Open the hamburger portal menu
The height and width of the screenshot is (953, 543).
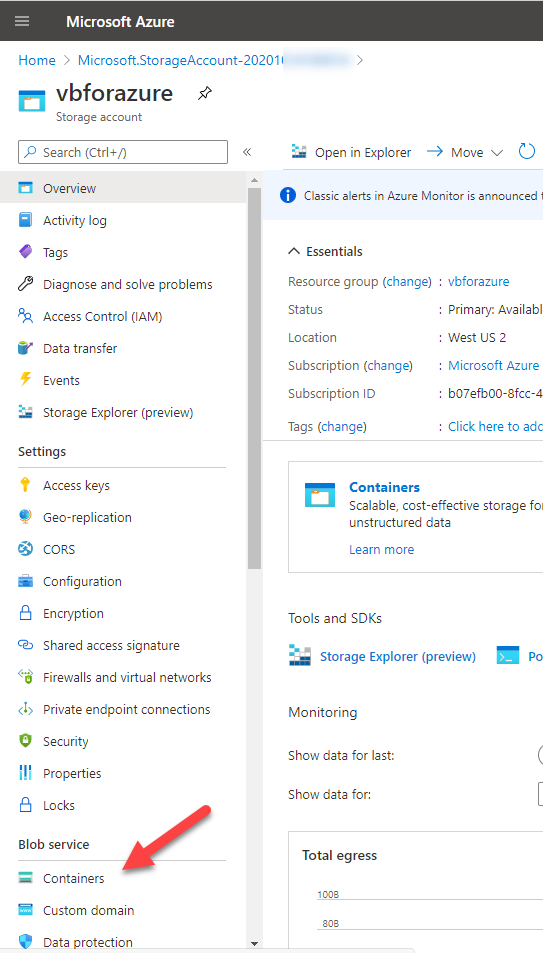pos(22,21)
